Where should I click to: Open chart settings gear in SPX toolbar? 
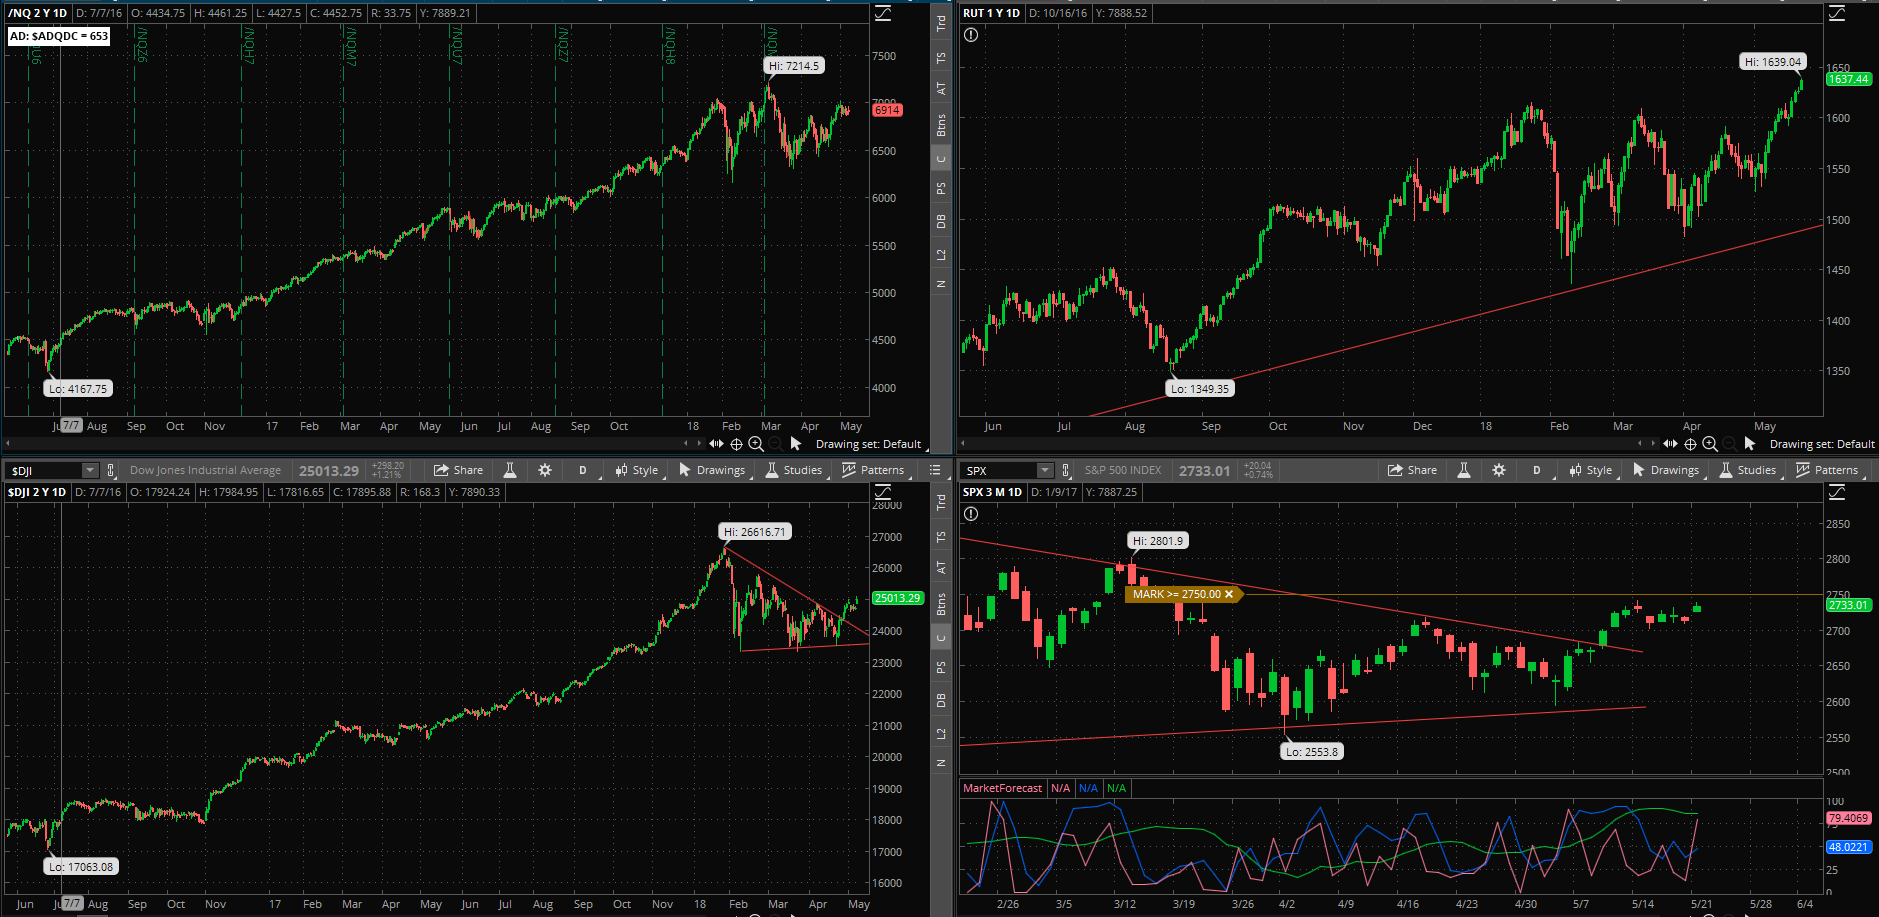tap(1499, 470)
